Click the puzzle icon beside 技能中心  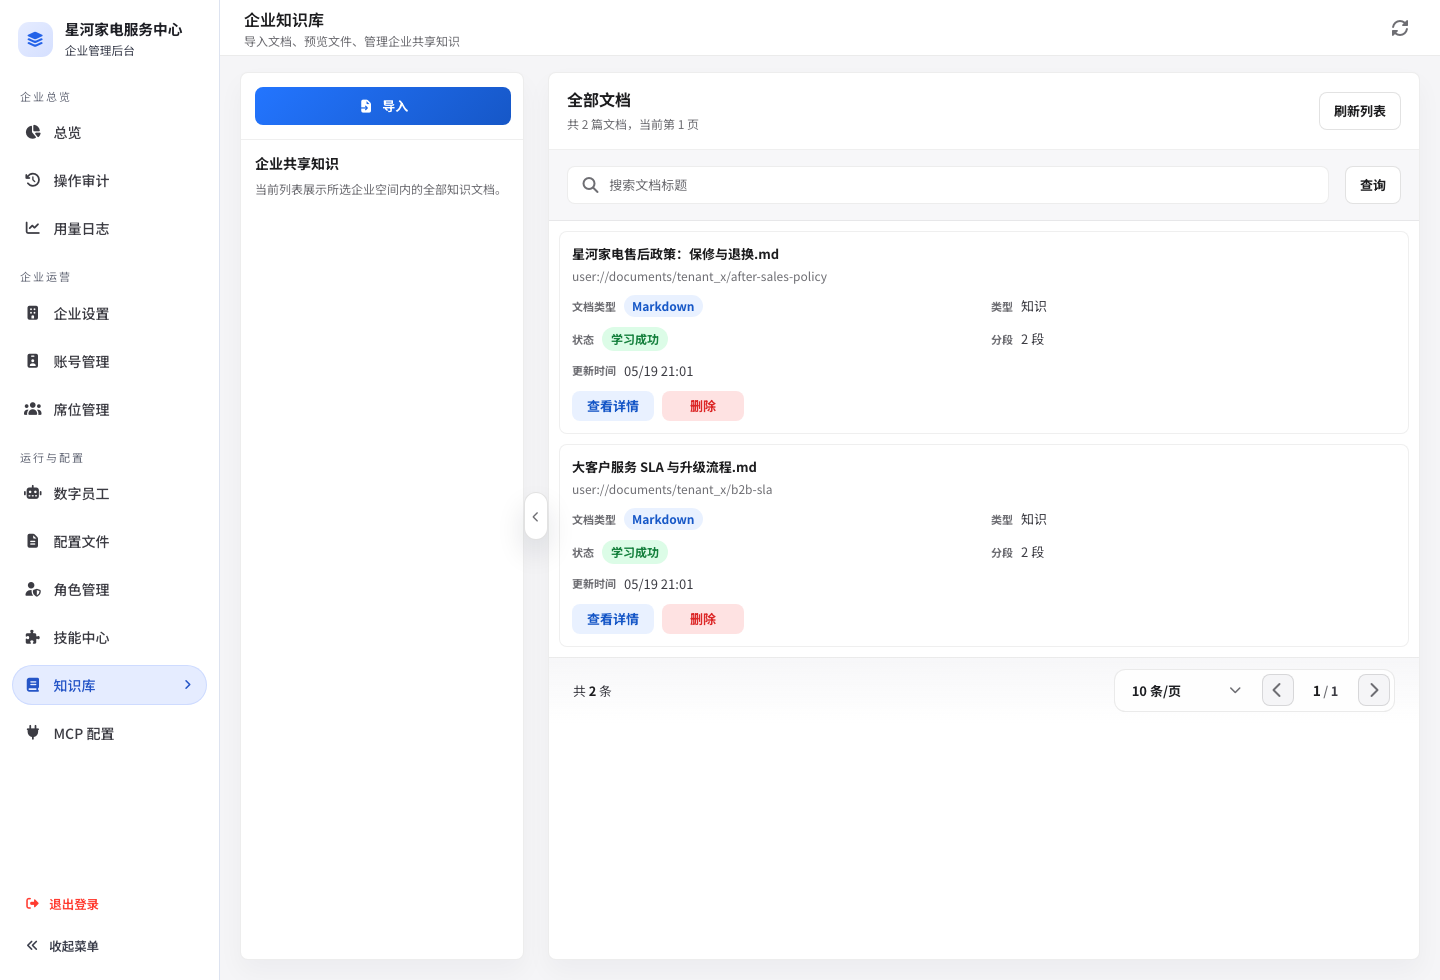point(33,637)
